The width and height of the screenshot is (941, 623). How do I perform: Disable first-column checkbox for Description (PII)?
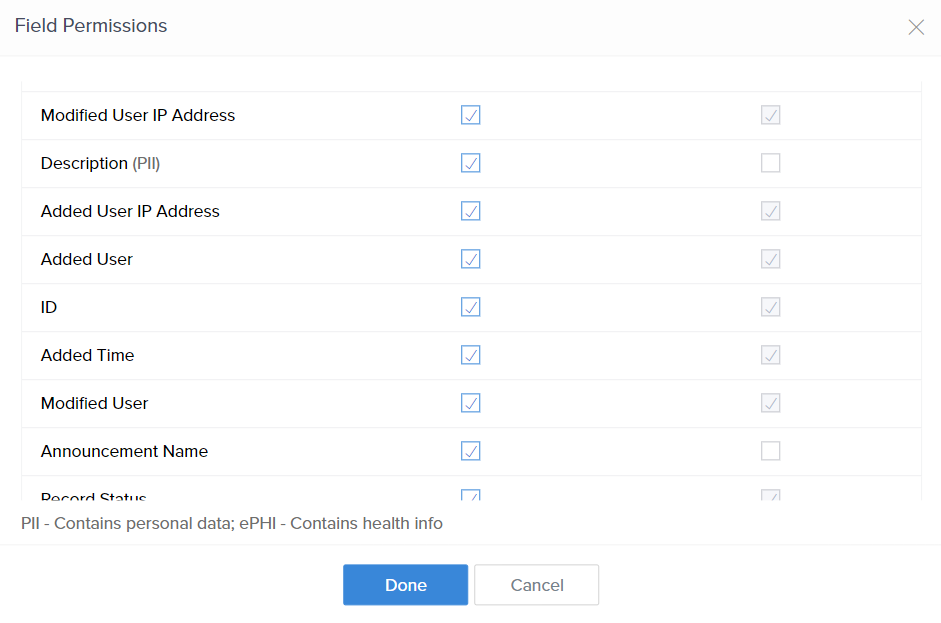[470, 163]
